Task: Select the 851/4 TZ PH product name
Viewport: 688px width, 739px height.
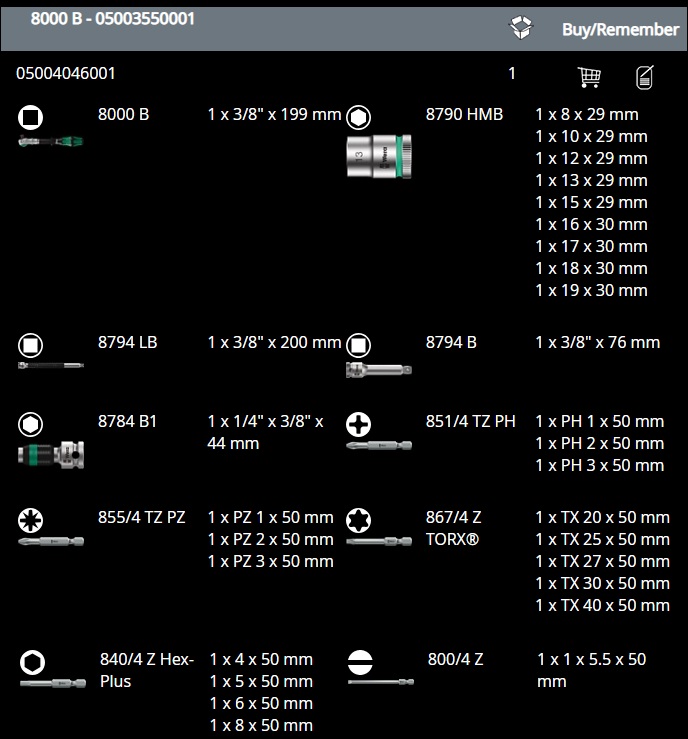Action: (471, 421)
